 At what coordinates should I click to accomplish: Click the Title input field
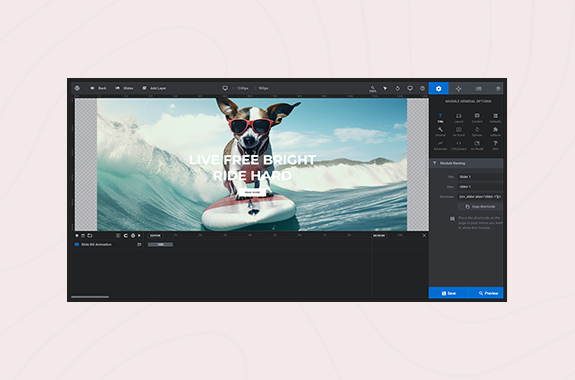point(480,176)
